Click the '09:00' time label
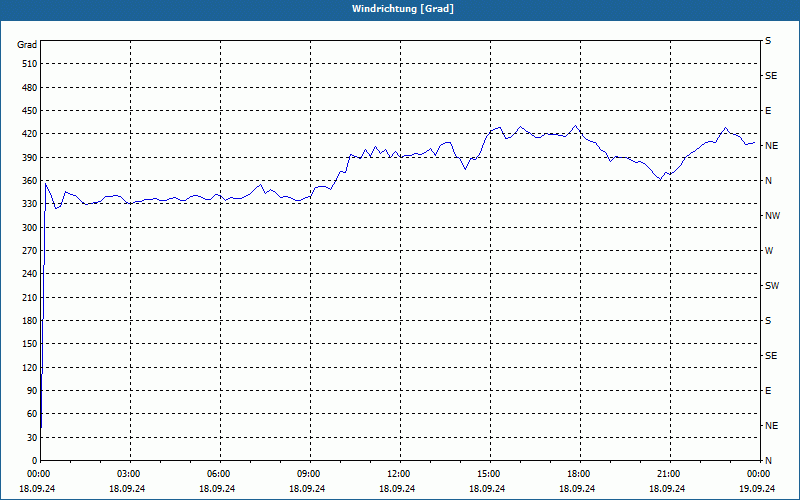800x500 pixels. (x=310, y=474)
